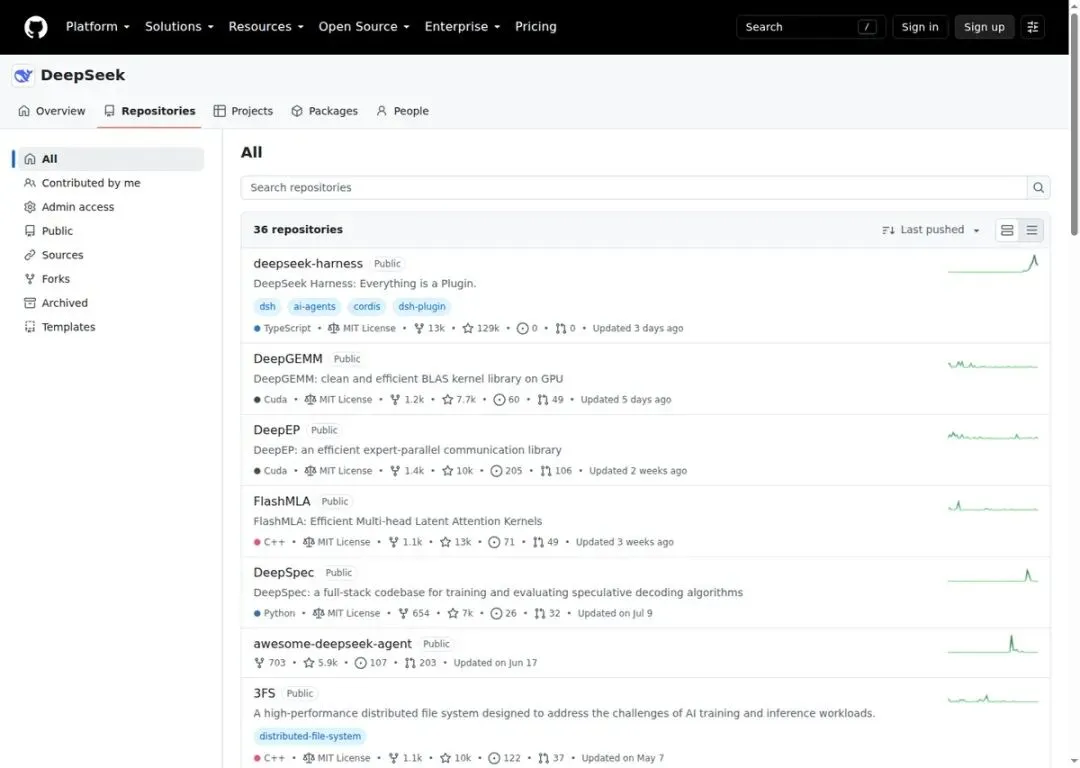
Task: Open the 32 pull requests on DeepSpec
Action: [x=548, y=613]
